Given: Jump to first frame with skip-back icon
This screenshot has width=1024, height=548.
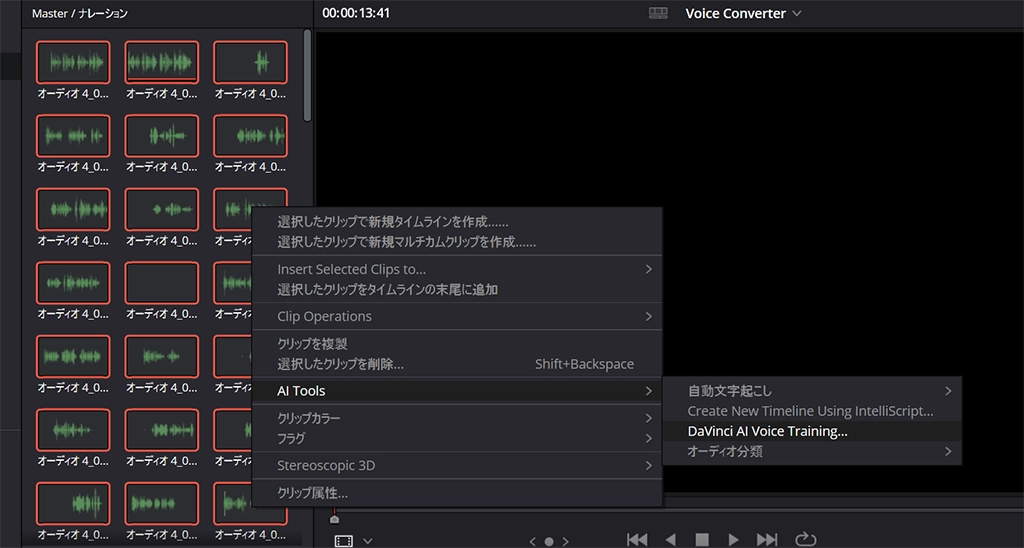Looking at the screenshot, I should pos(637,540).
